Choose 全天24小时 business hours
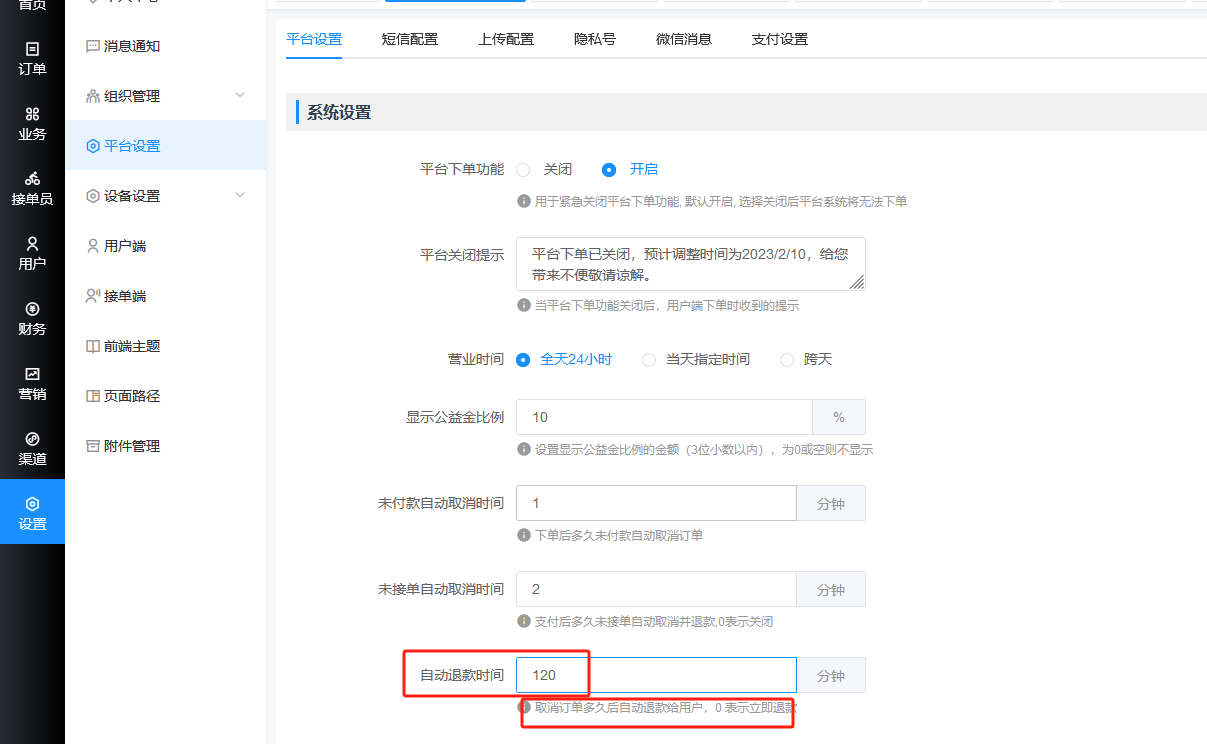This screenshot has width=1207, height=744. click(523, 359)
